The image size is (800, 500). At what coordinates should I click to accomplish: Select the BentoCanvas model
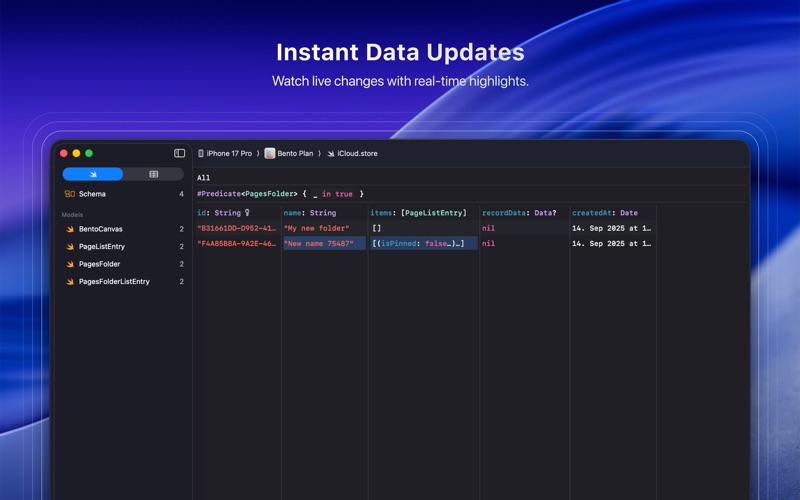pyautogui.click(x=122, y=229)
